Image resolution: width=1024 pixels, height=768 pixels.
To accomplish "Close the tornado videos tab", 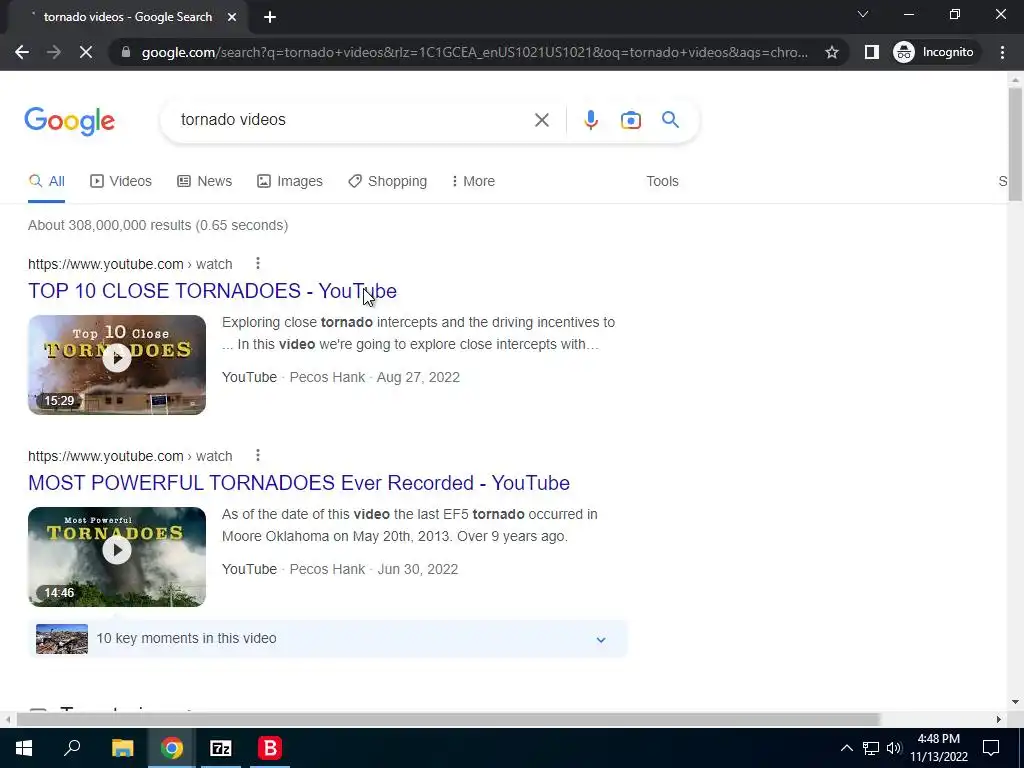I will [x=232, y=17].
